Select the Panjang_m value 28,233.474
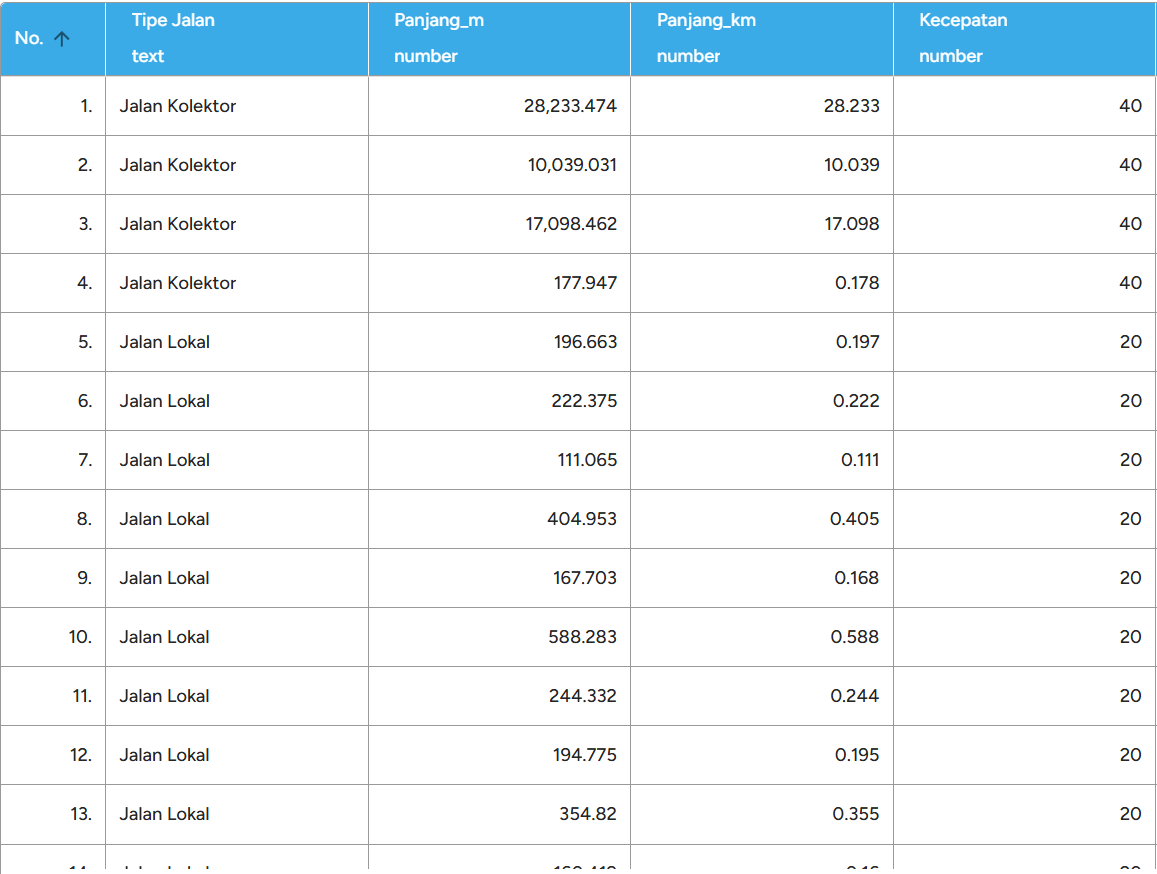 567,105
